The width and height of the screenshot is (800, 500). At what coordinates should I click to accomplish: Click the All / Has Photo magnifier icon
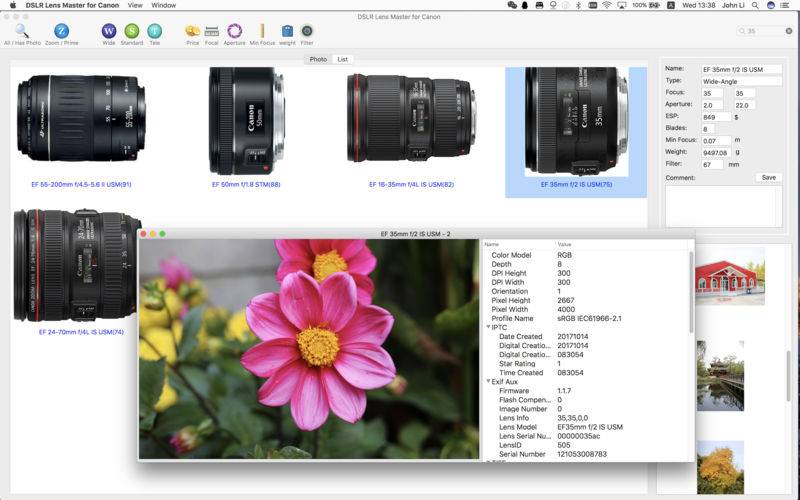pyautogui.click(x=22, y=31)
